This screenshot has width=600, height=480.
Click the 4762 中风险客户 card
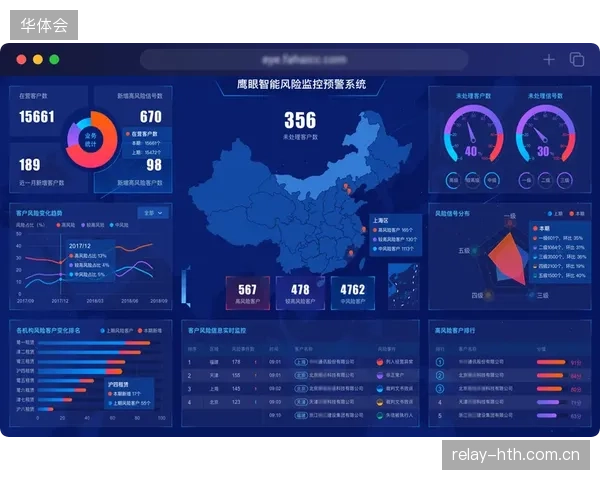click(x=352, y=293)
